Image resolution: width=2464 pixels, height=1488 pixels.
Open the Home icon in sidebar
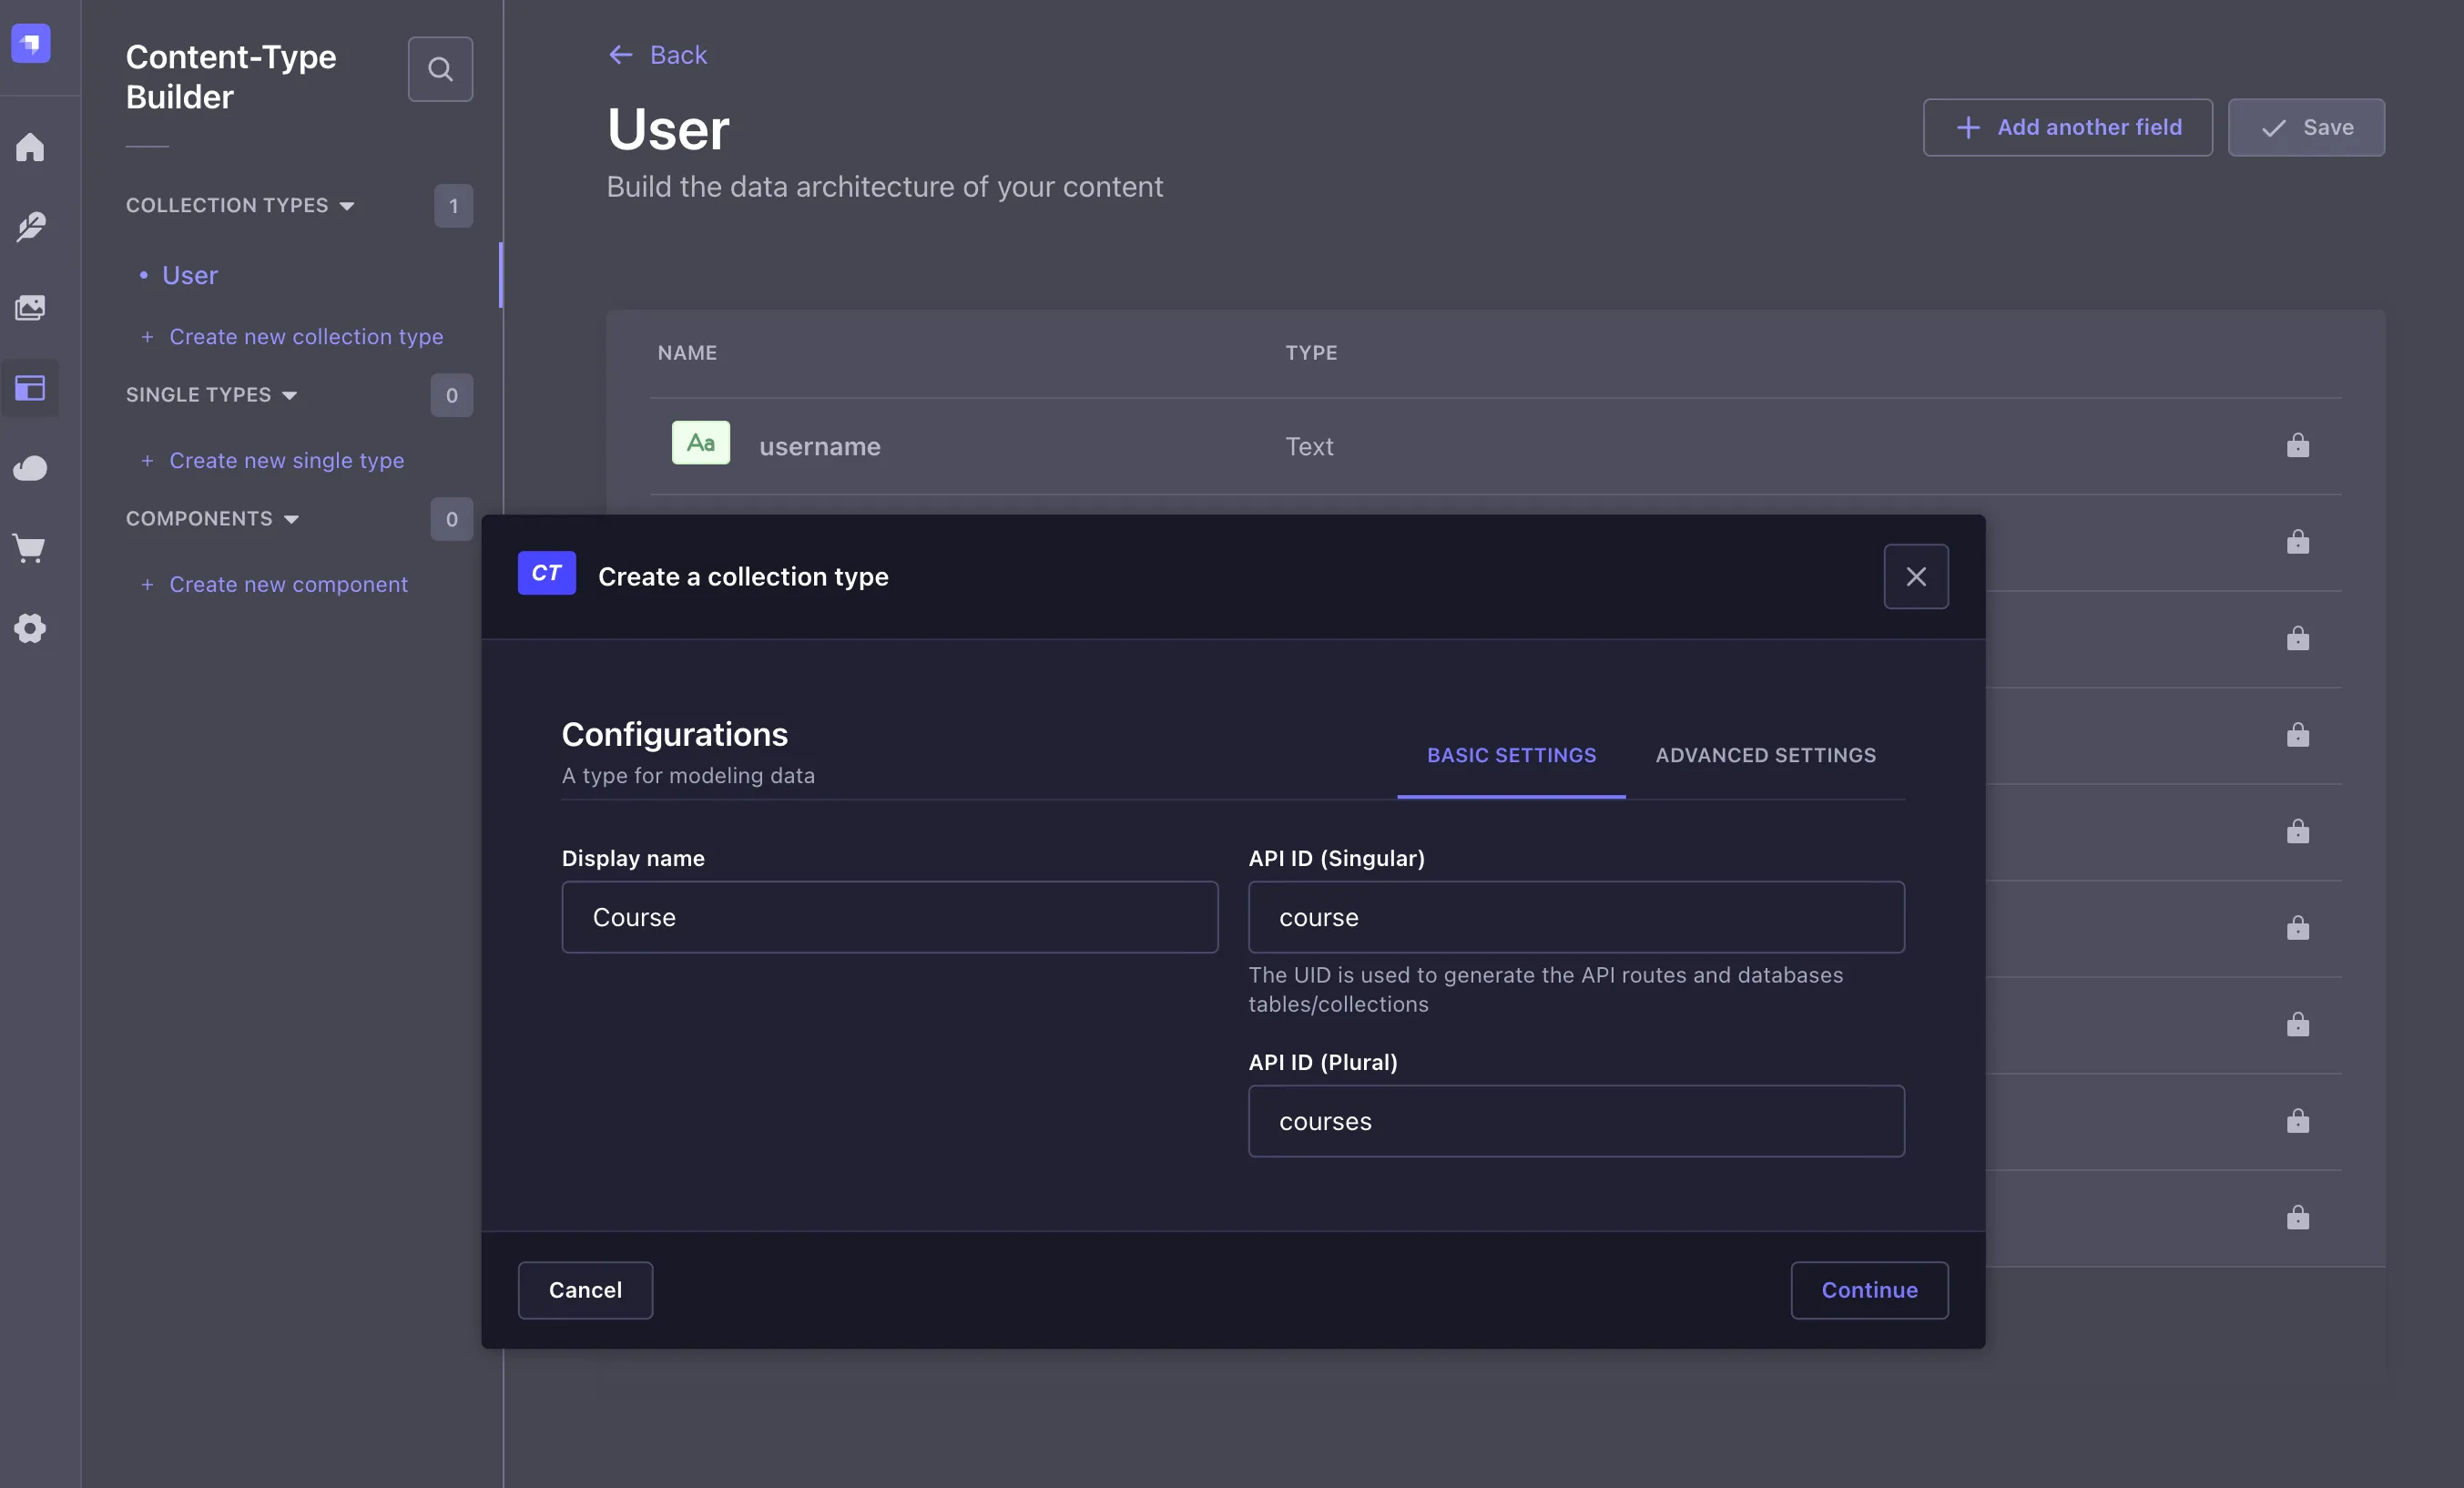(30, 147)
